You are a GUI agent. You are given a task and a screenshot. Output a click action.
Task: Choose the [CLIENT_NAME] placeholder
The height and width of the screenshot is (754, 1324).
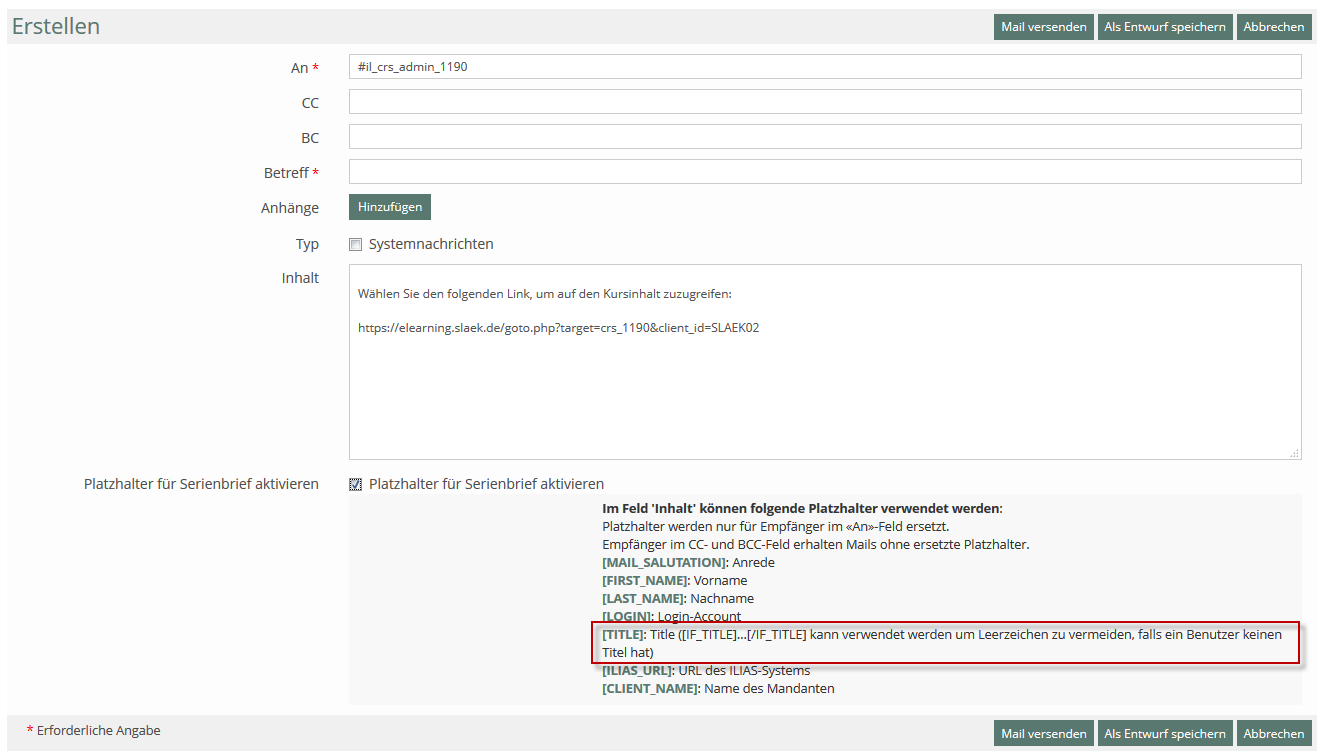(x=650, y=689)
